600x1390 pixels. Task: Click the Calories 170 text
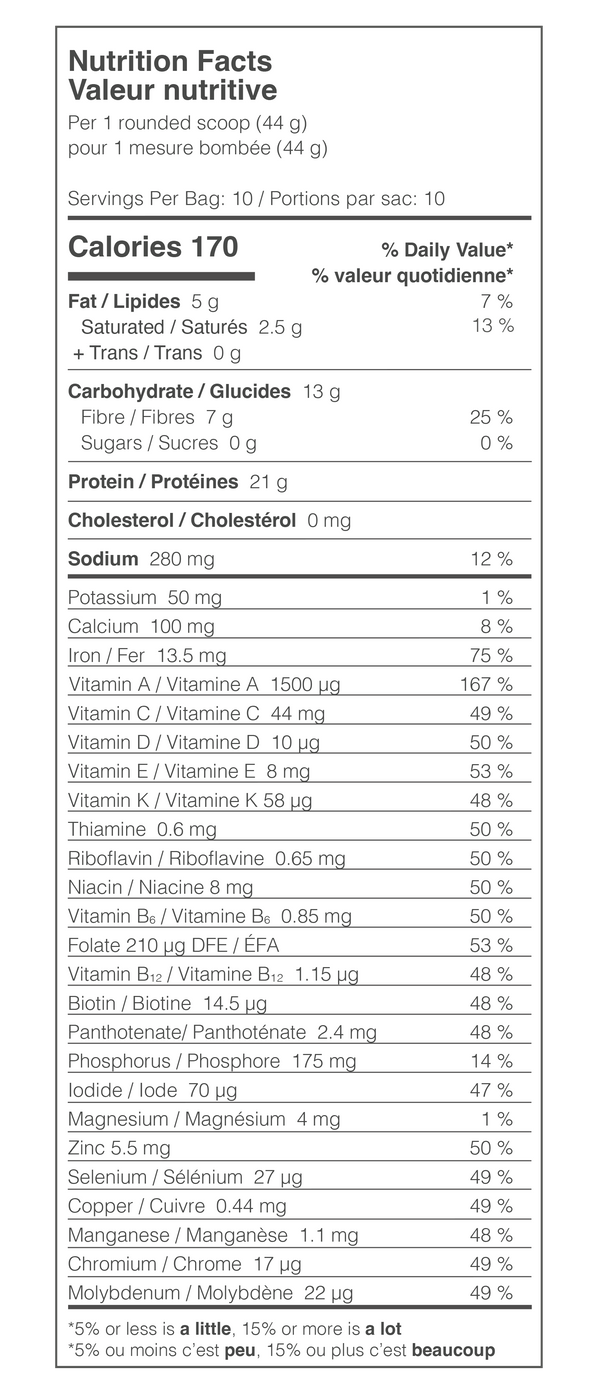pos(153,247)
